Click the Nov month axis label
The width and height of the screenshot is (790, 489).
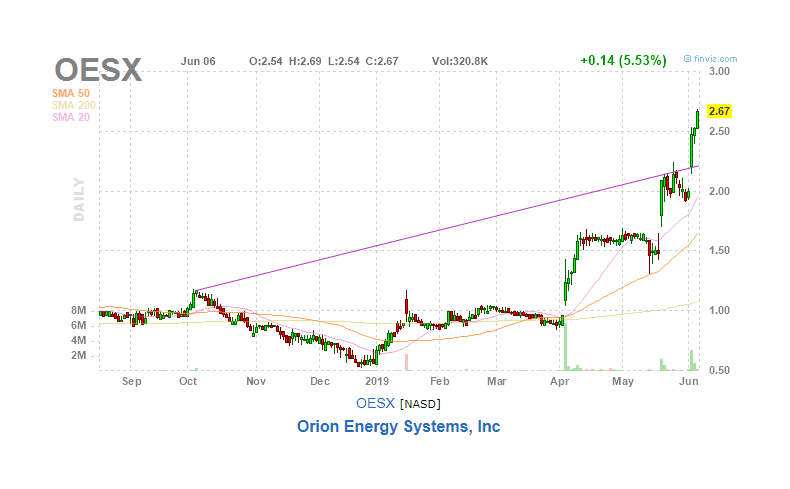(x=256, y=381)
